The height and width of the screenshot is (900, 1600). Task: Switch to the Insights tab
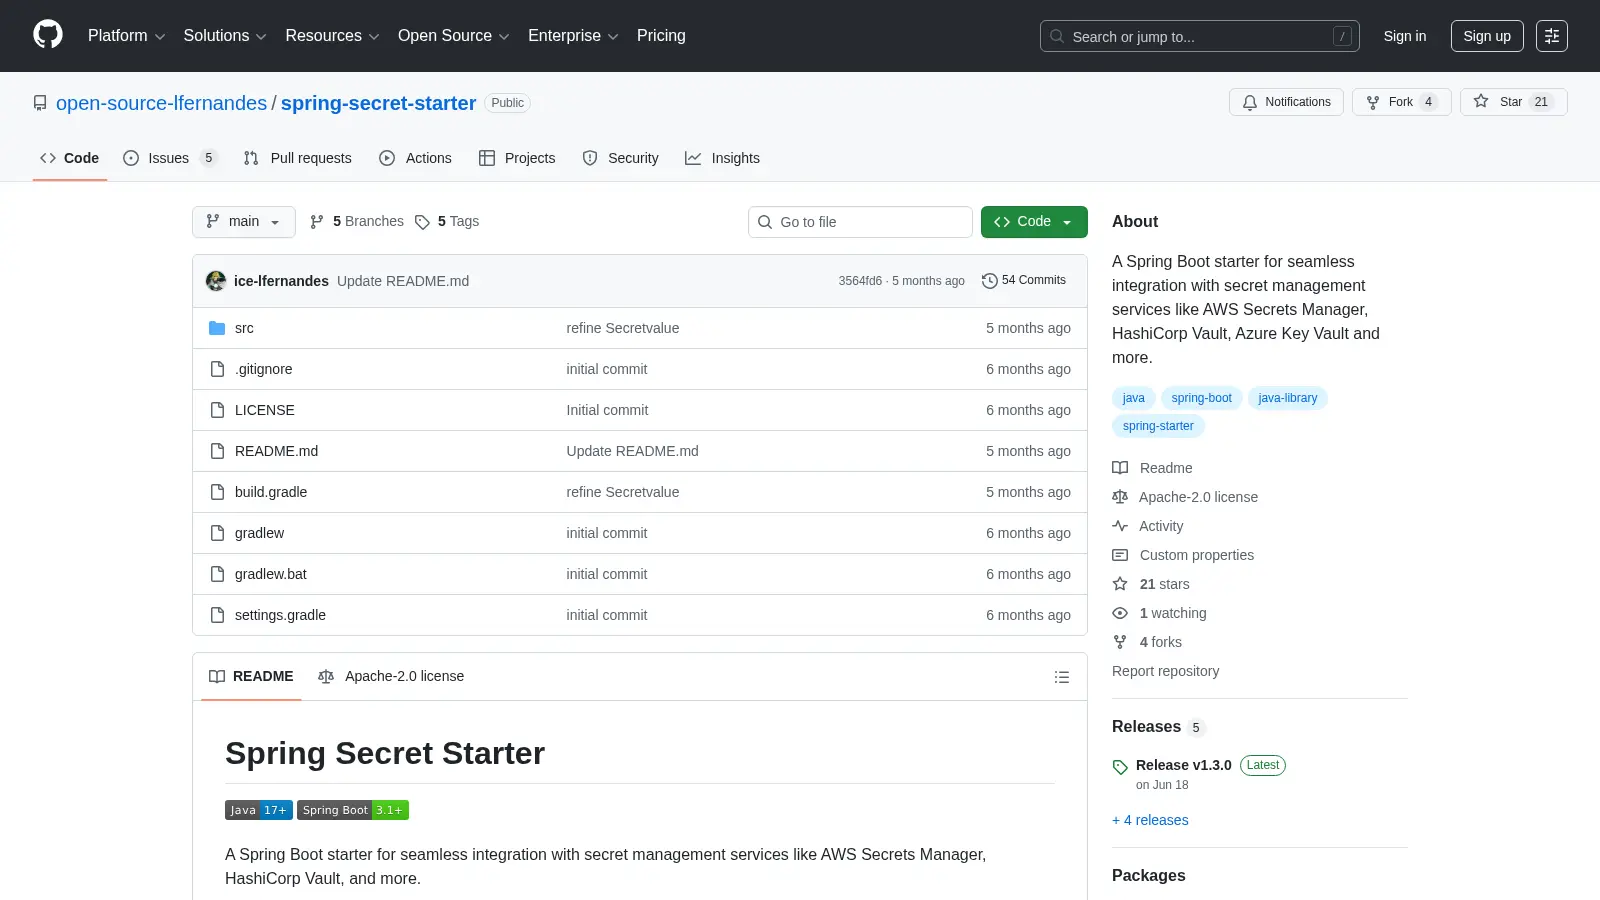pyautogui.click(x=722, y=158)
